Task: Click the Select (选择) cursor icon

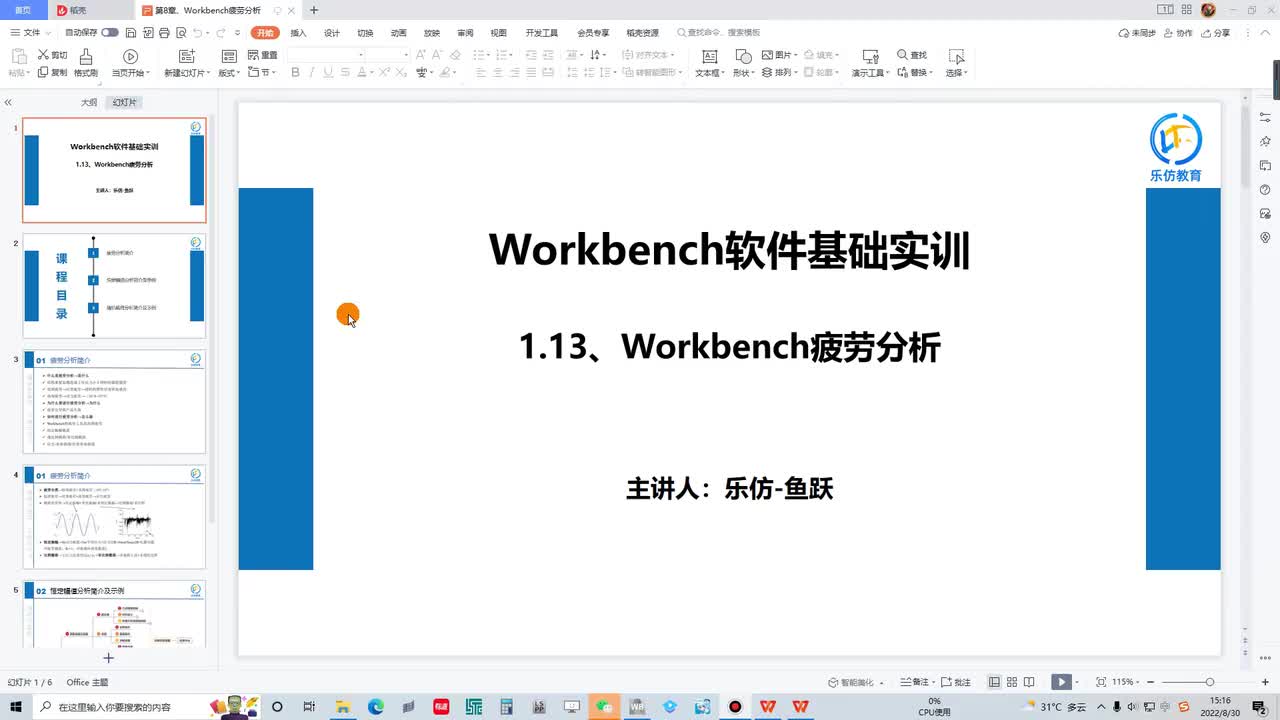Action: coord(956,57)
